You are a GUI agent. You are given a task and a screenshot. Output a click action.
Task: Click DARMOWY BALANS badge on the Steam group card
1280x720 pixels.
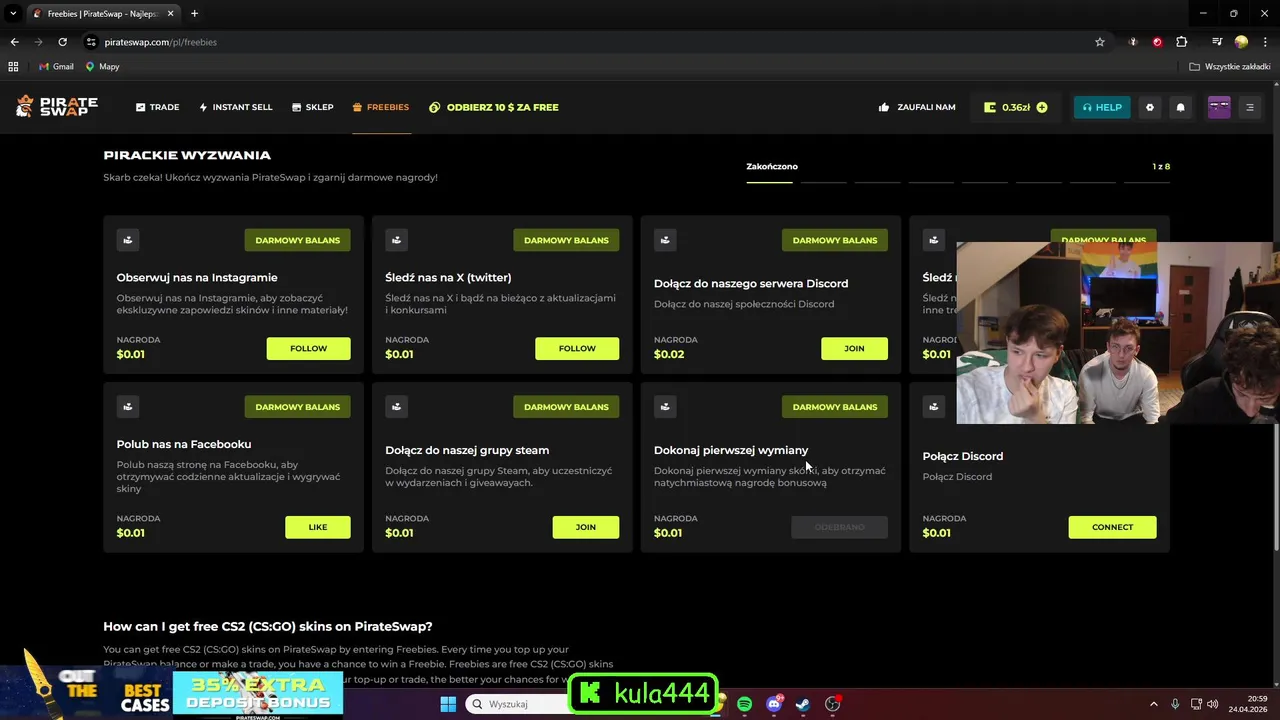pos(566,407)
